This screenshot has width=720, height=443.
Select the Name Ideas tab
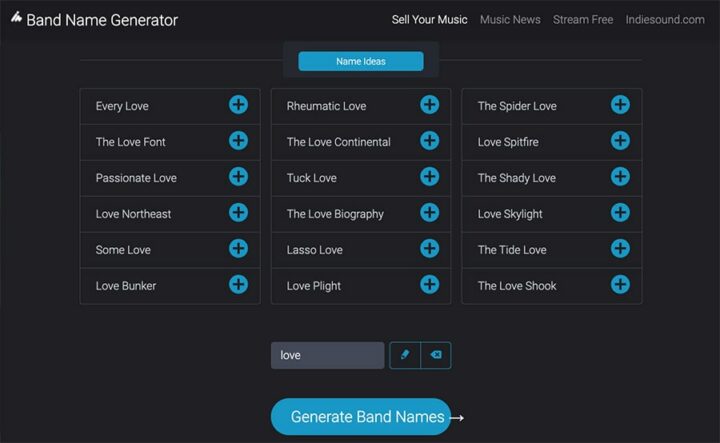coord(361,62)
